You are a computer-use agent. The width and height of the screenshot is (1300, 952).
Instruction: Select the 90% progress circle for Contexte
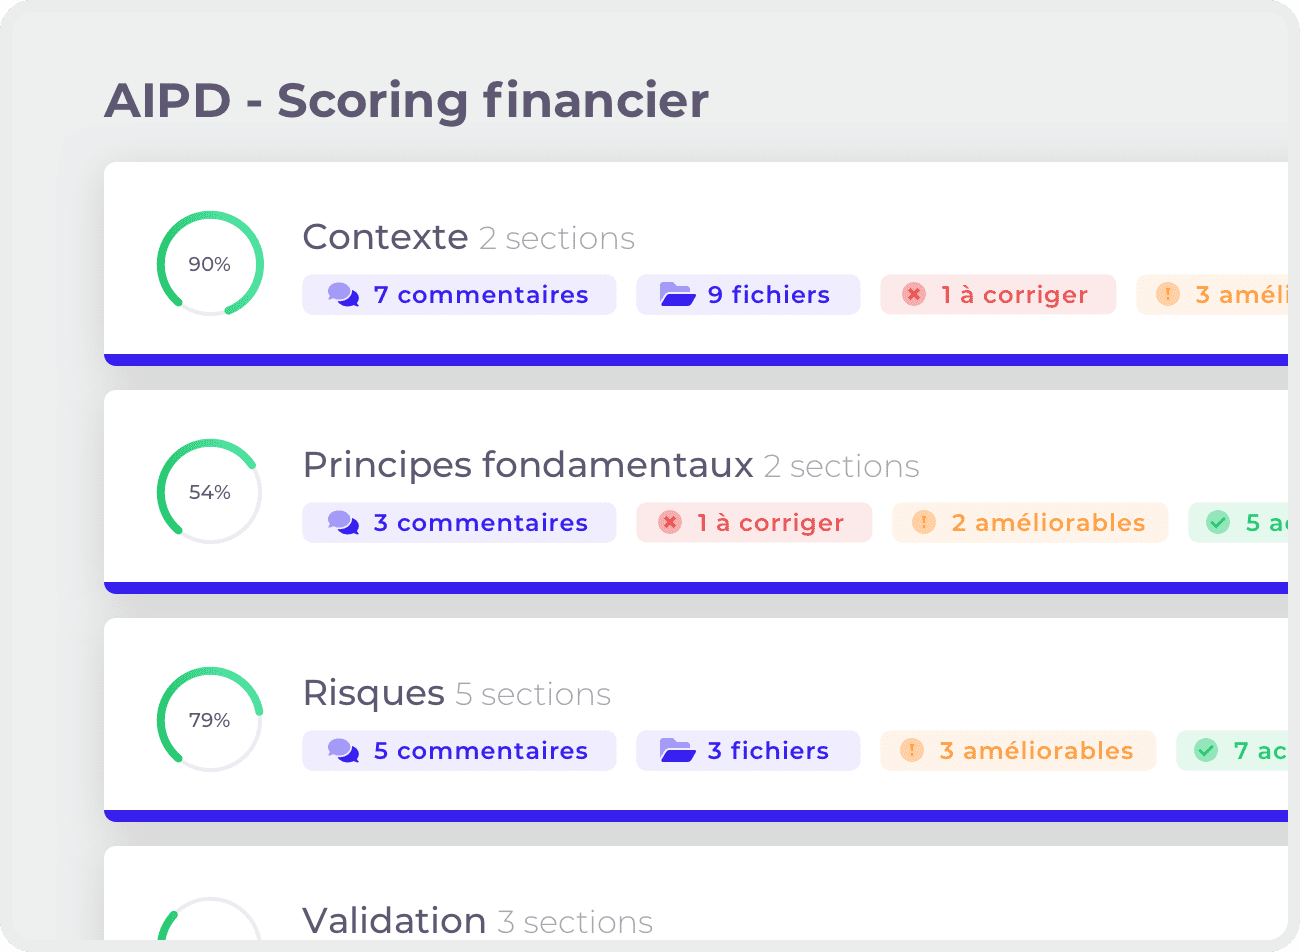[x=209, y=264]
